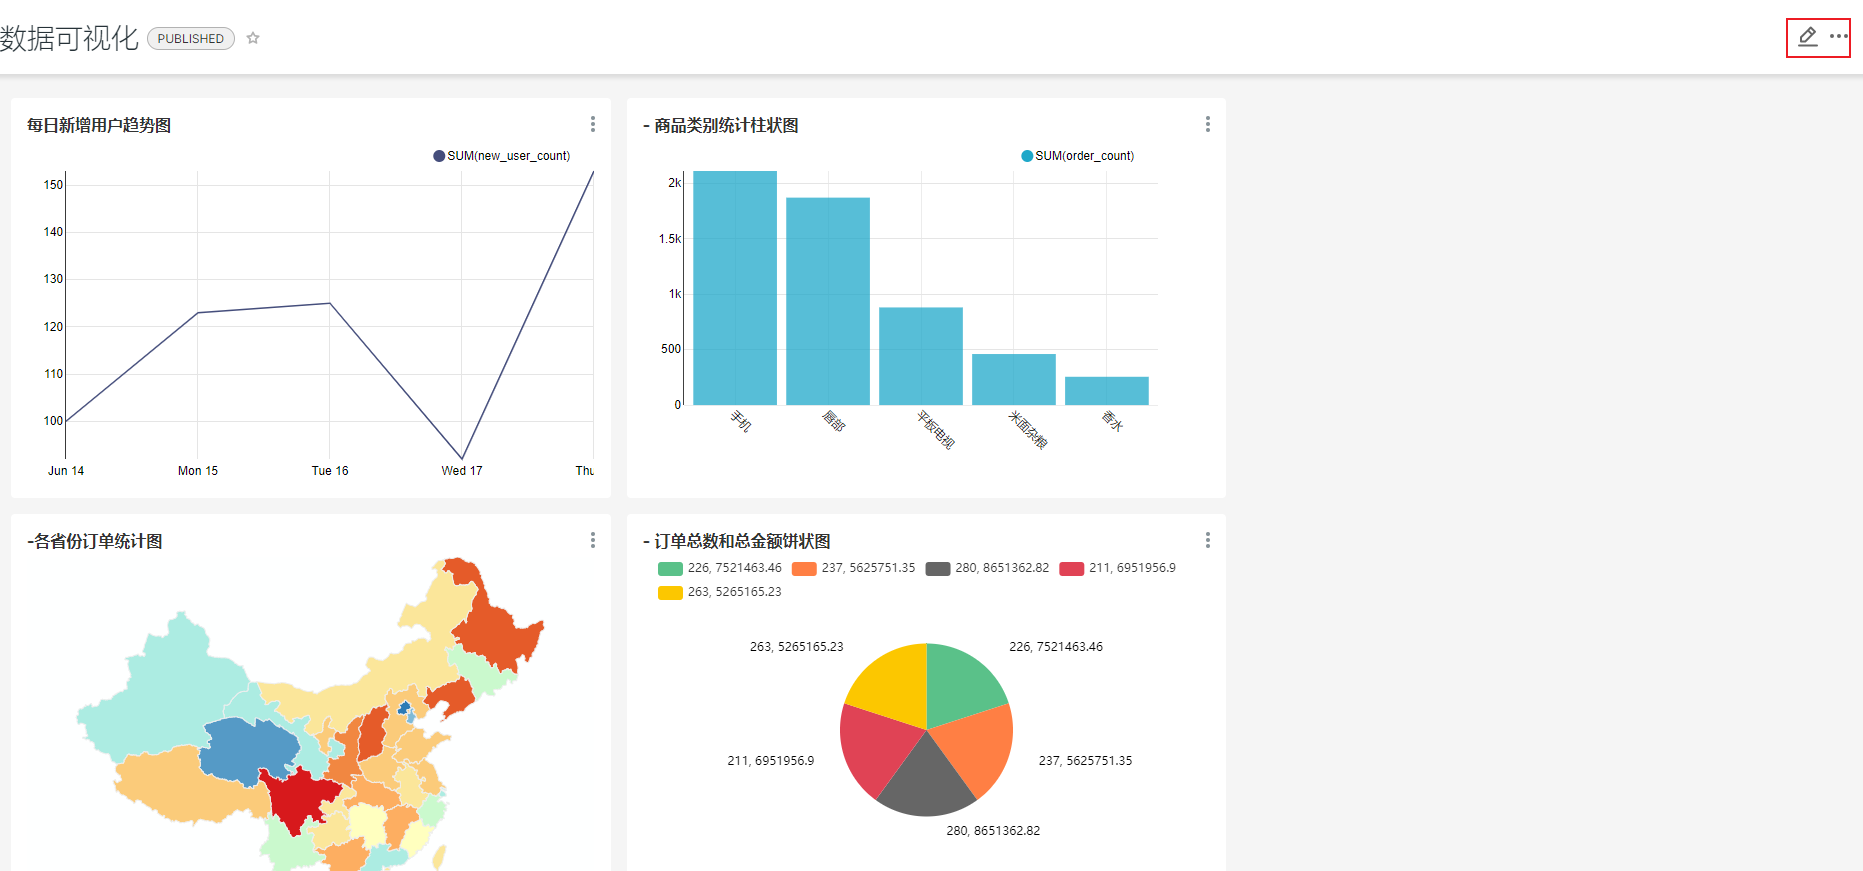Toggle legend item 226, 7521463.46
This screenshot has width=1863, height=871.
click(720, 568)
